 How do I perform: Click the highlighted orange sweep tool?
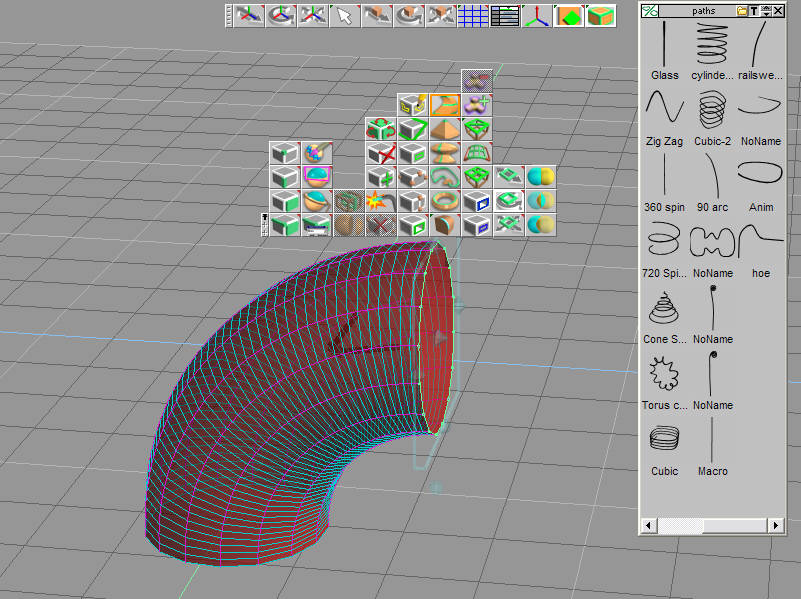click(445, 105)
